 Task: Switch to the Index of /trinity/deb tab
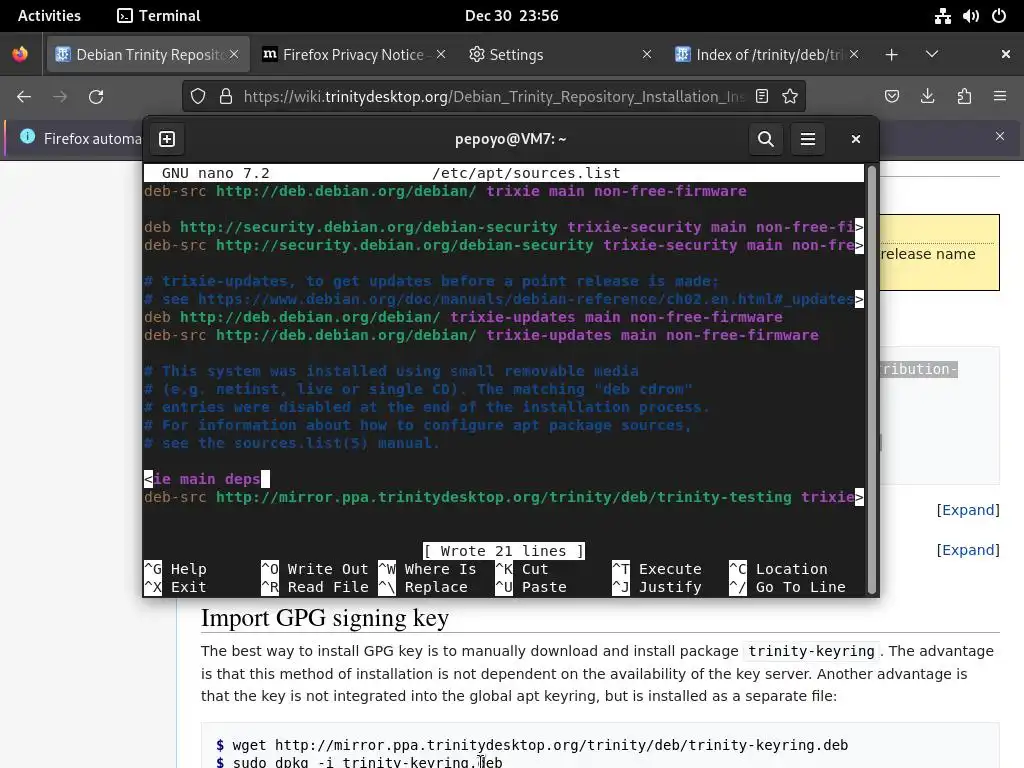tap(767, 55)
